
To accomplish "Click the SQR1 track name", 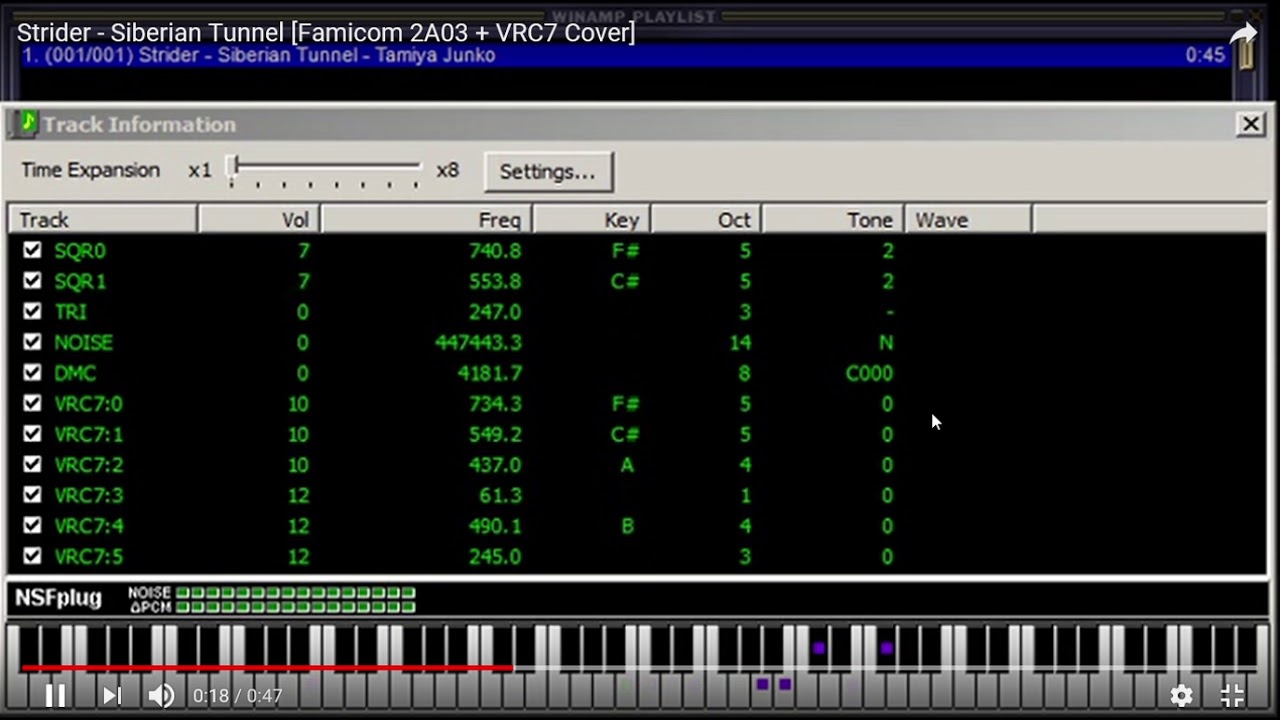I will coord(79,281).
